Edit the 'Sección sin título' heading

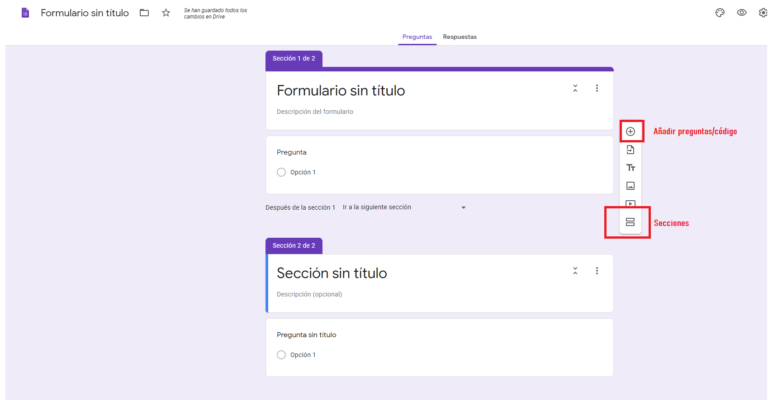pos(332,273)
